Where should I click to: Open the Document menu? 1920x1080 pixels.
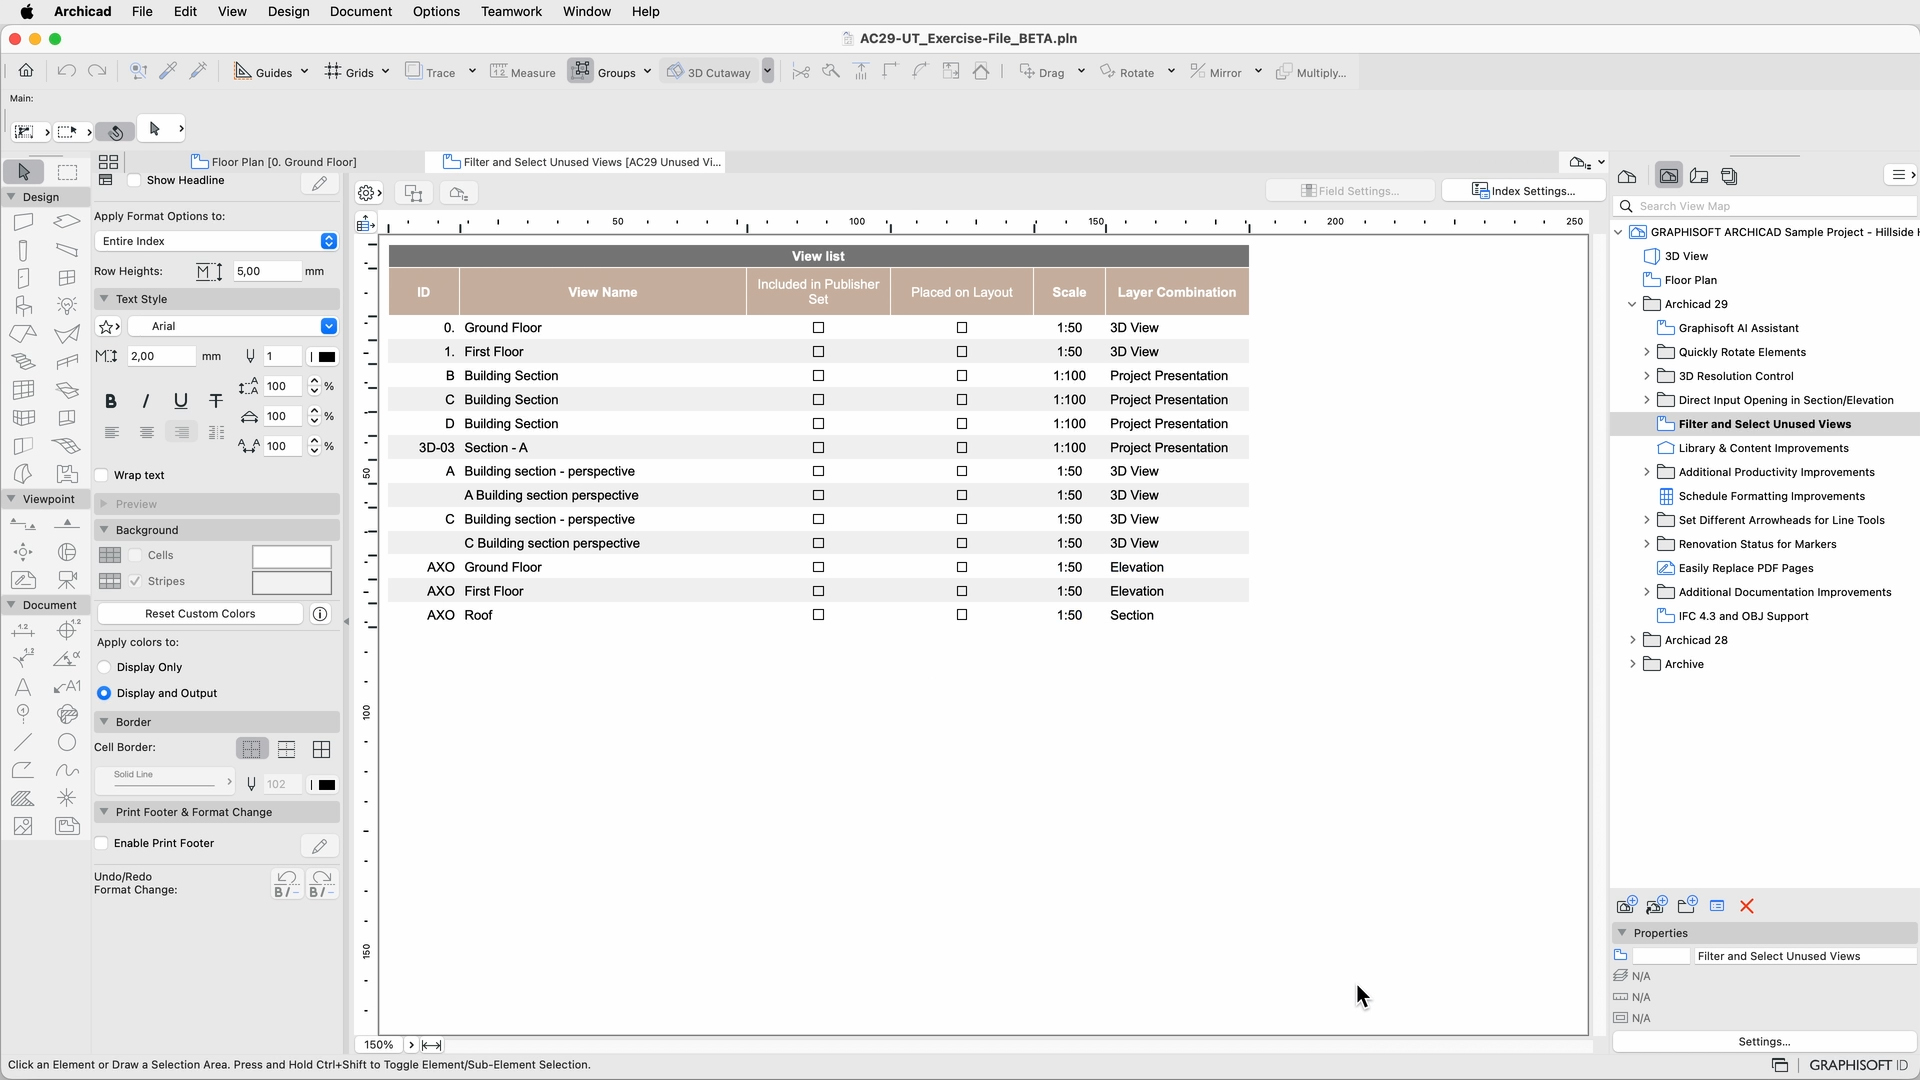coord(360,11)
